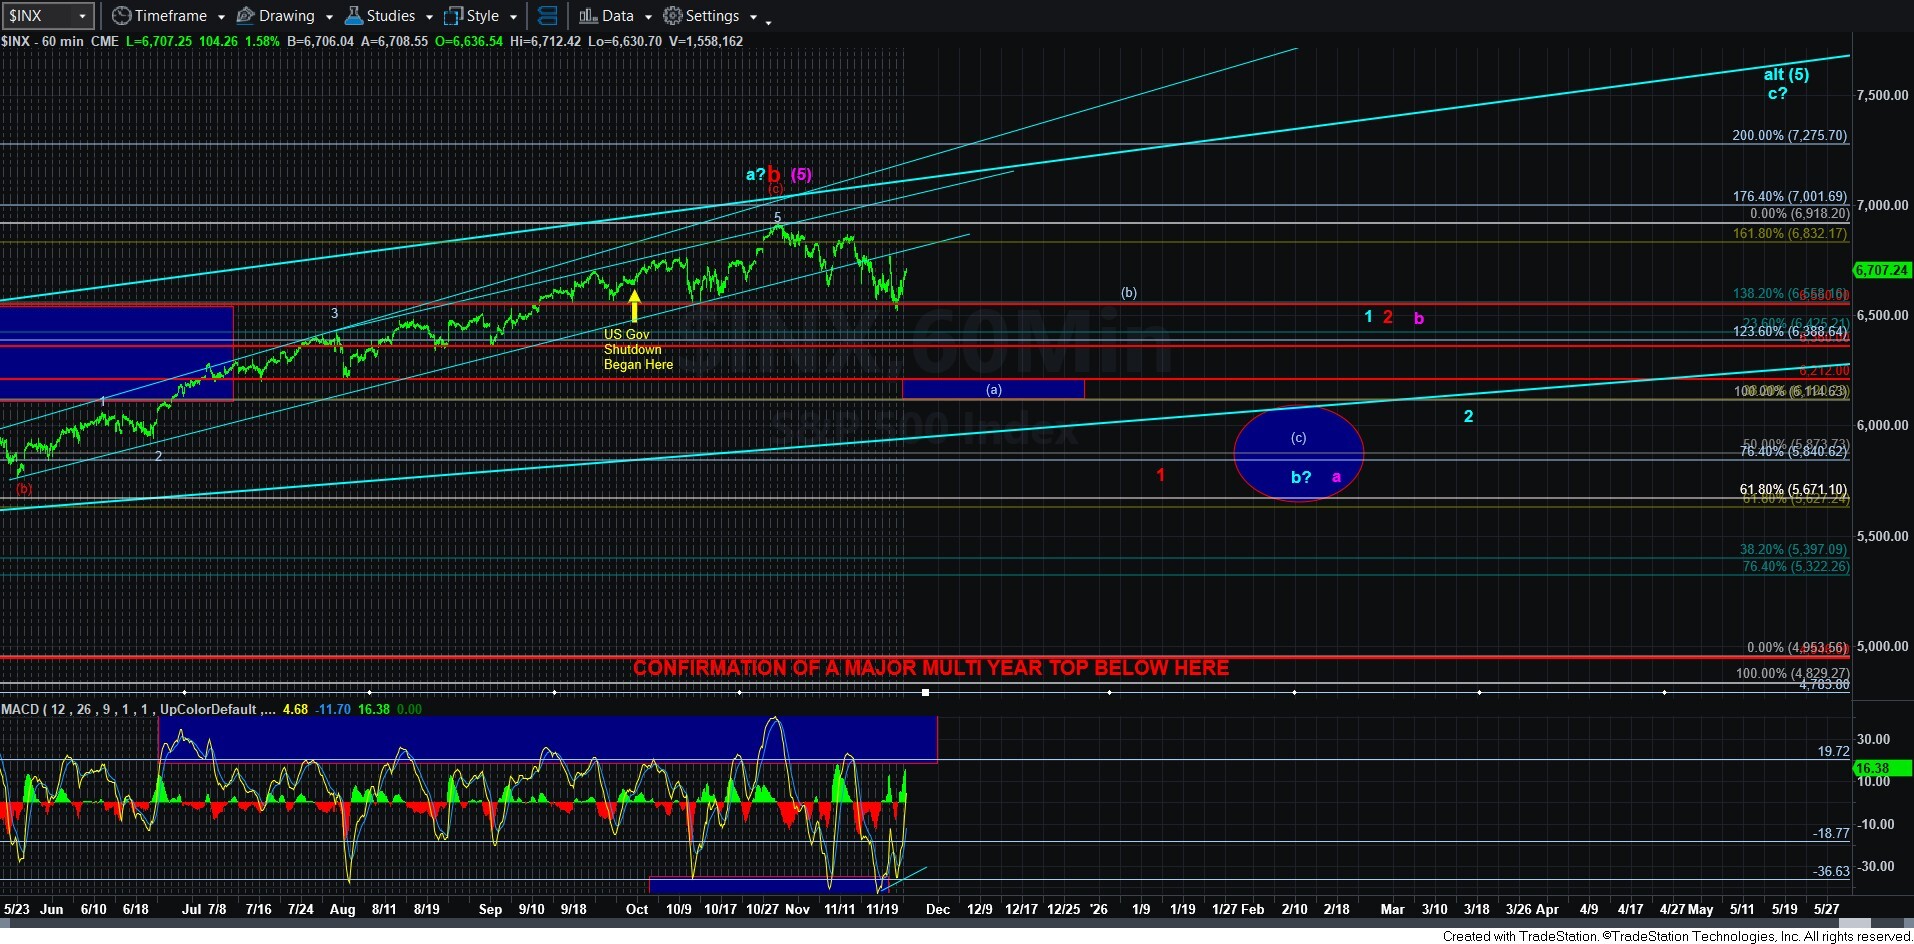Open the Drawing menu label
The height and width of the screenshot is (944, 1914).
(286, 16)
